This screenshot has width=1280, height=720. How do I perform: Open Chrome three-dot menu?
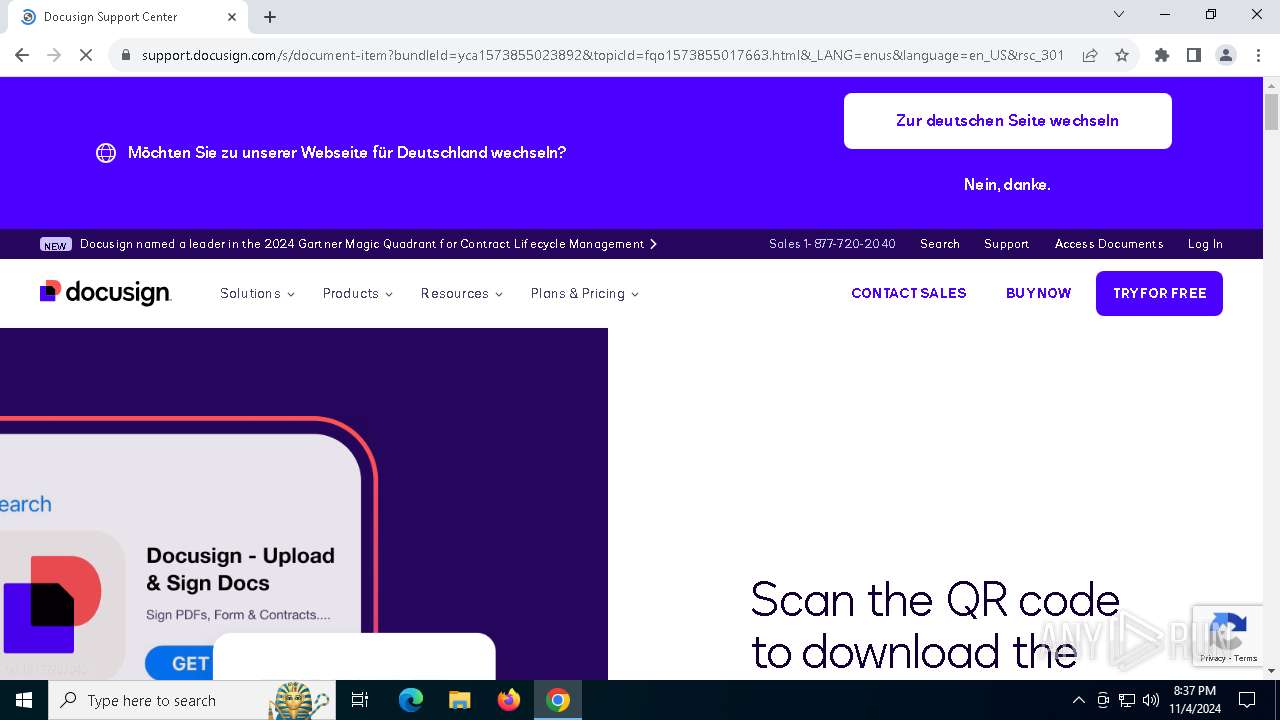point(1257,55)
